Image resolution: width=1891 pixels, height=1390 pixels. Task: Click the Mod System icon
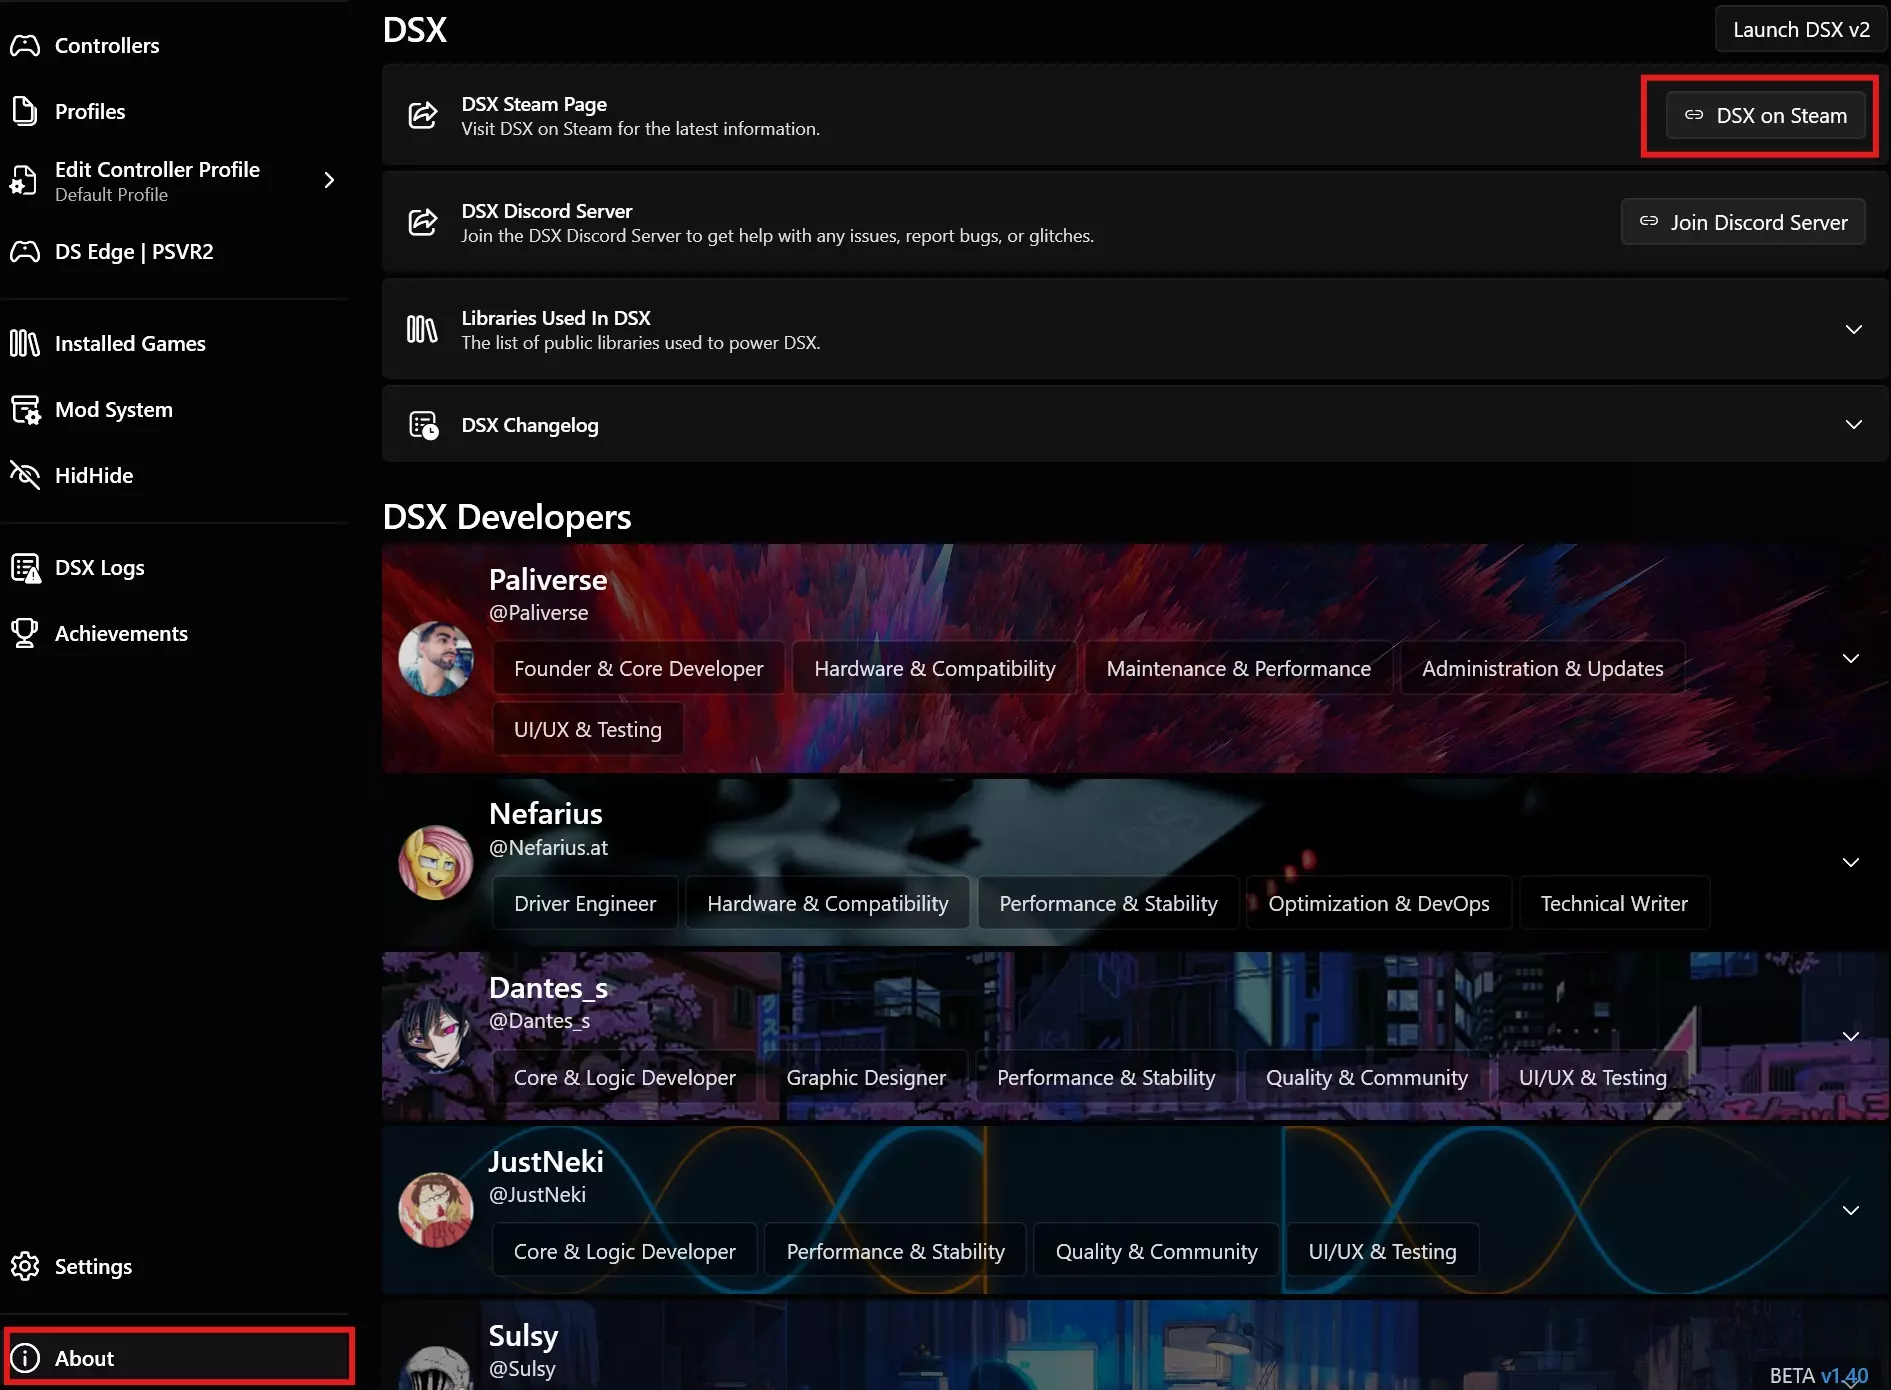click(25, 409)
